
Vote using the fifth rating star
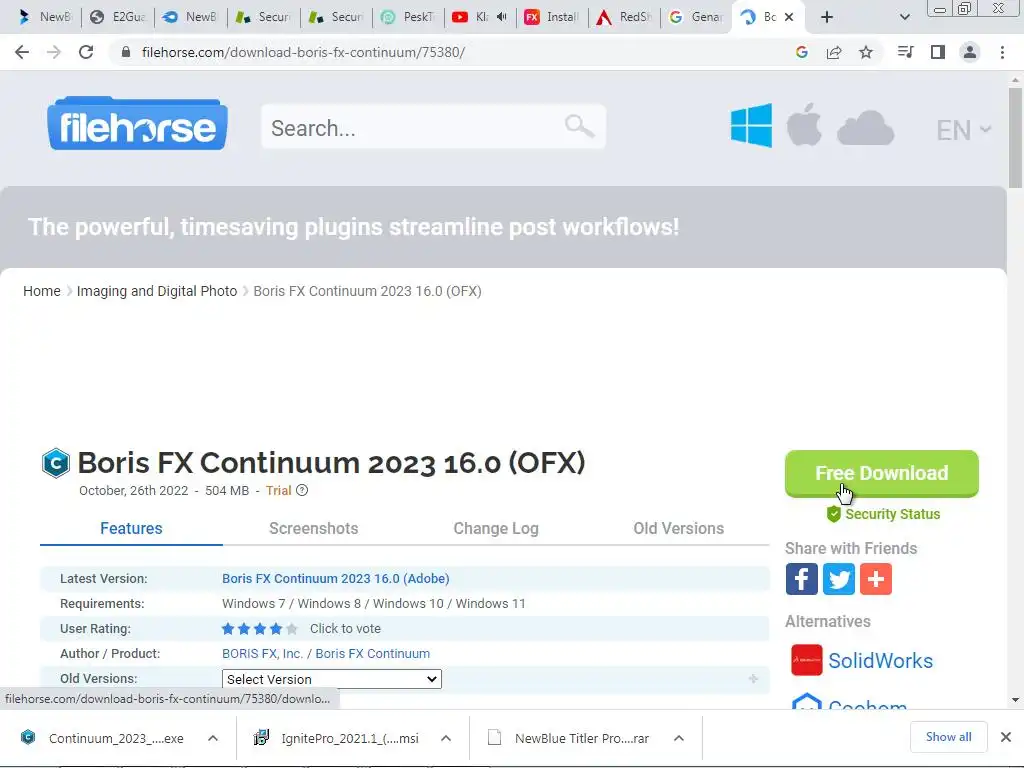click(x=292, y=629)
